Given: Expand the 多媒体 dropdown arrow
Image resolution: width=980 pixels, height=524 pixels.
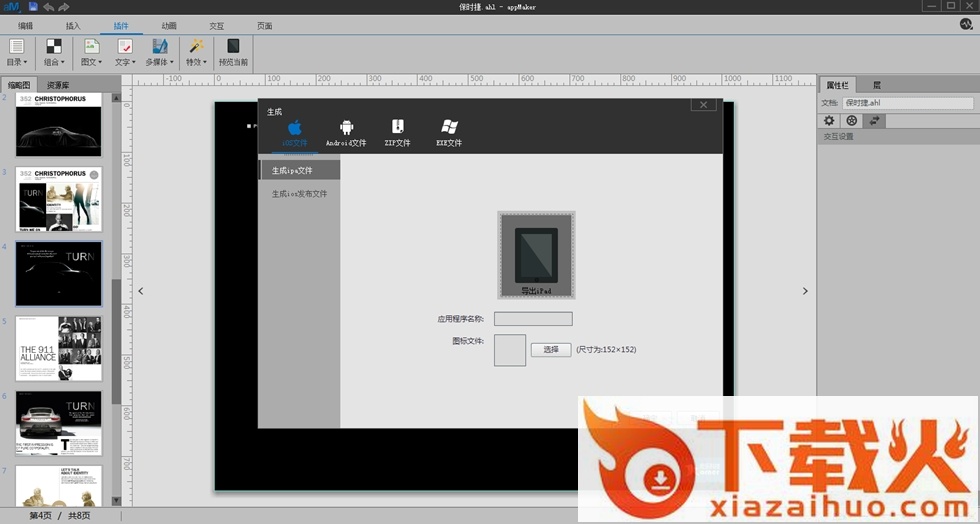Looking at the screenshot, I should [172, 63].
